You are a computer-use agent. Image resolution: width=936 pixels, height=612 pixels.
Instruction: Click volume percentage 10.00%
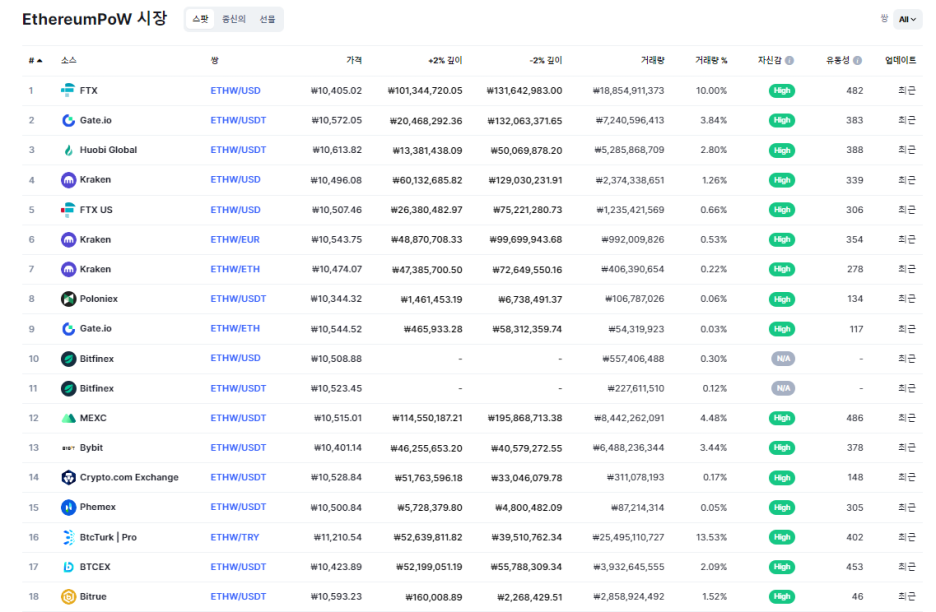[712, 91]
